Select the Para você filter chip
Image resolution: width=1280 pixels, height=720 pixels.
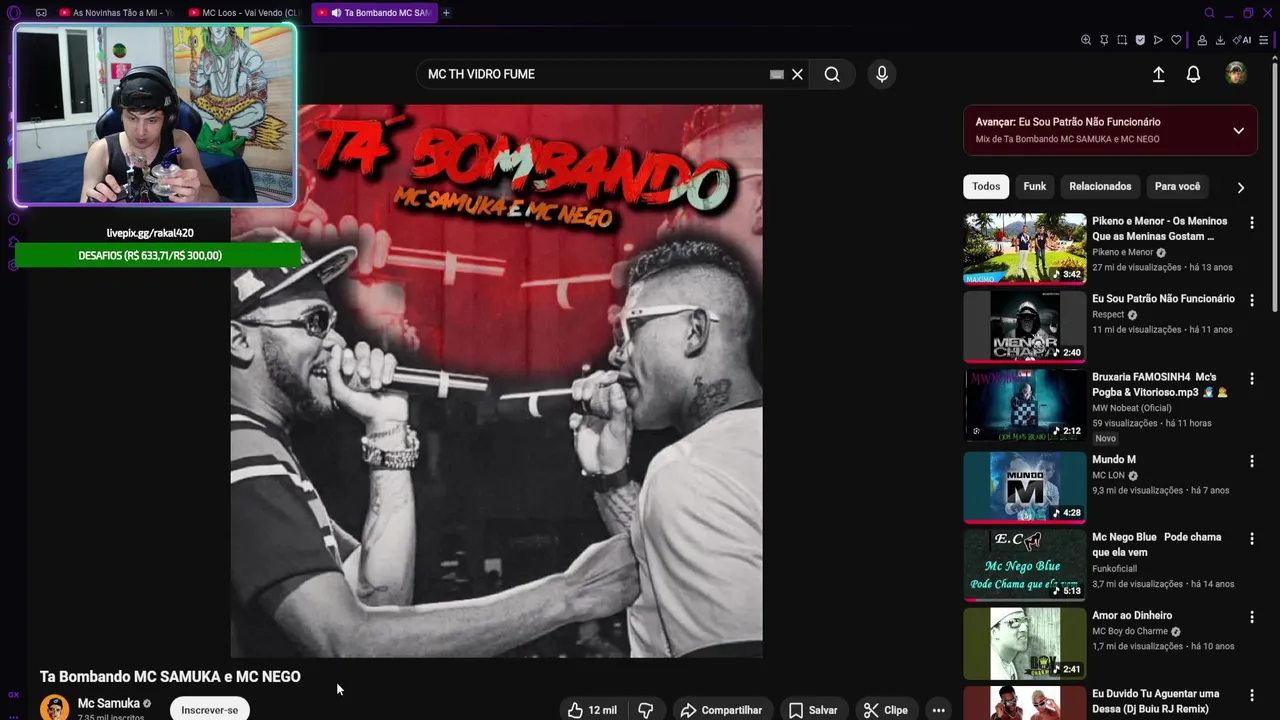1177,186
